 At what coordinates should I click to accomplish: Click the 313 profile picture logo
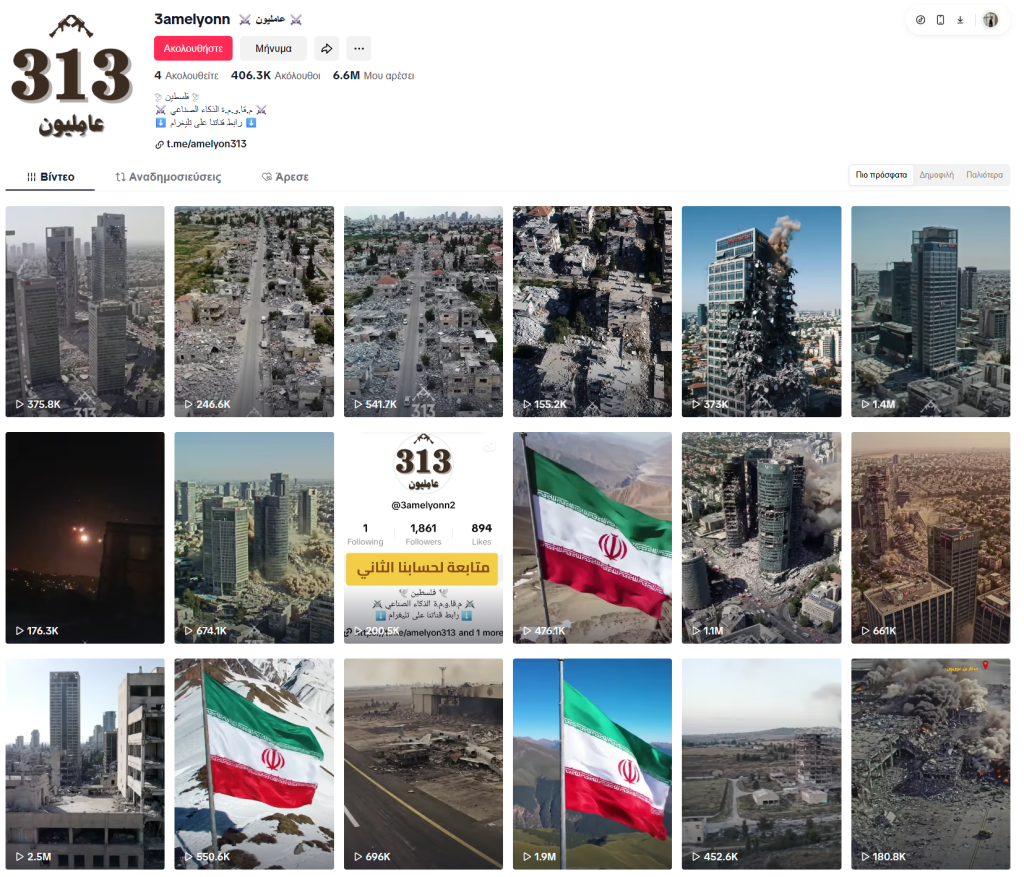(x=71, y=75)
